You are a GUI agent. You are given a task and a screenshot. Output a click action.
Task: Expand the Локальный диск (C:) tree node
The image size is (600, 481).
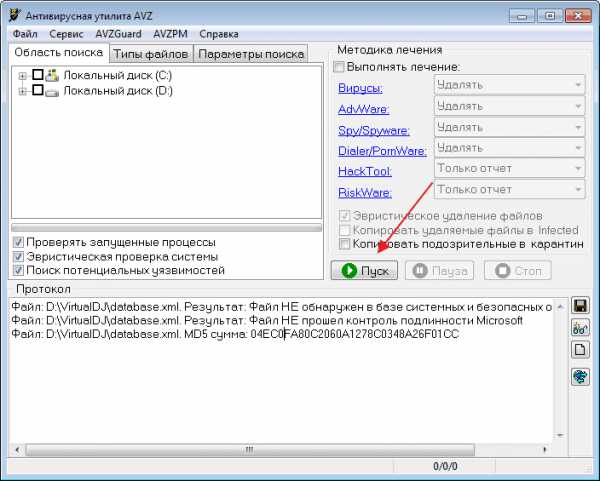click(x=23, y=75)
